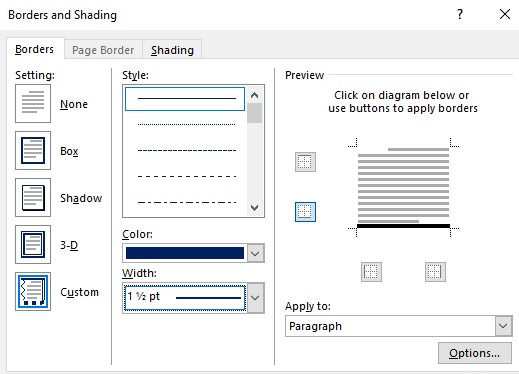The height and width of the screenshot is (374, 519).
Task: Choose the Box border setting icon
Action: click(33, 150)
